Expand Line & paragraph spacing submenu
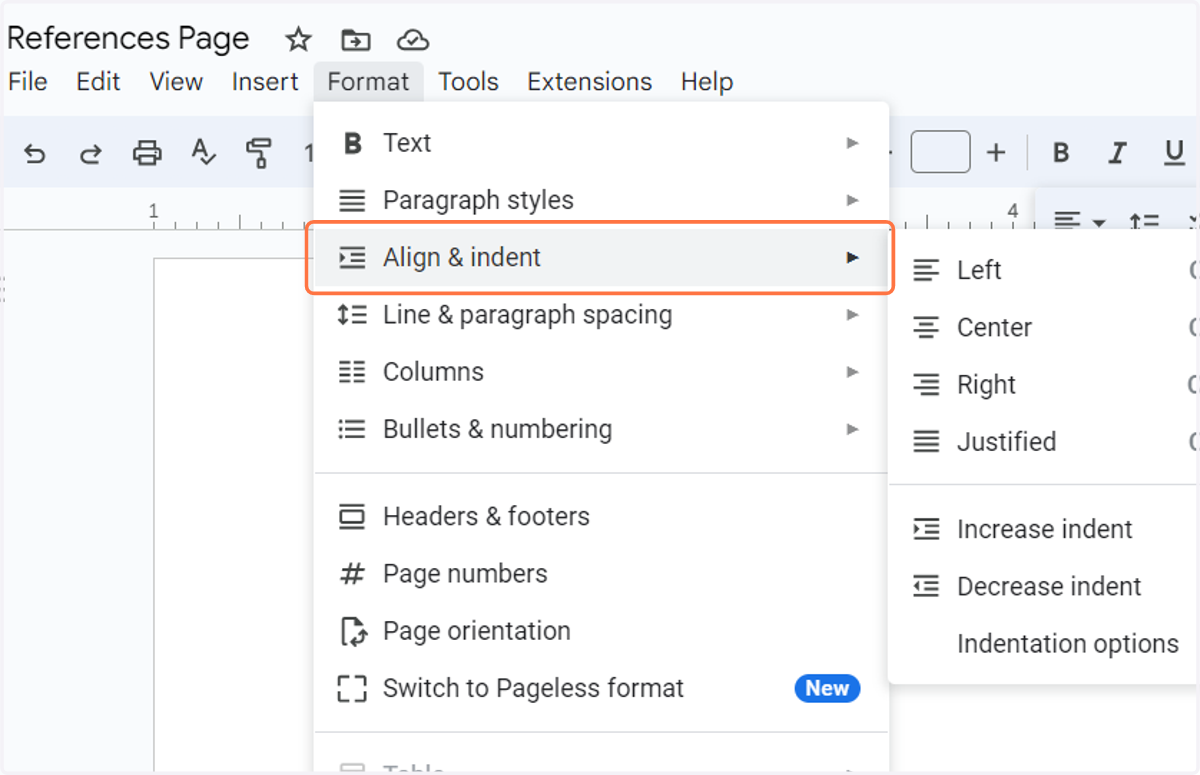This screenshot has width=1200, height=775. (601, 315)
